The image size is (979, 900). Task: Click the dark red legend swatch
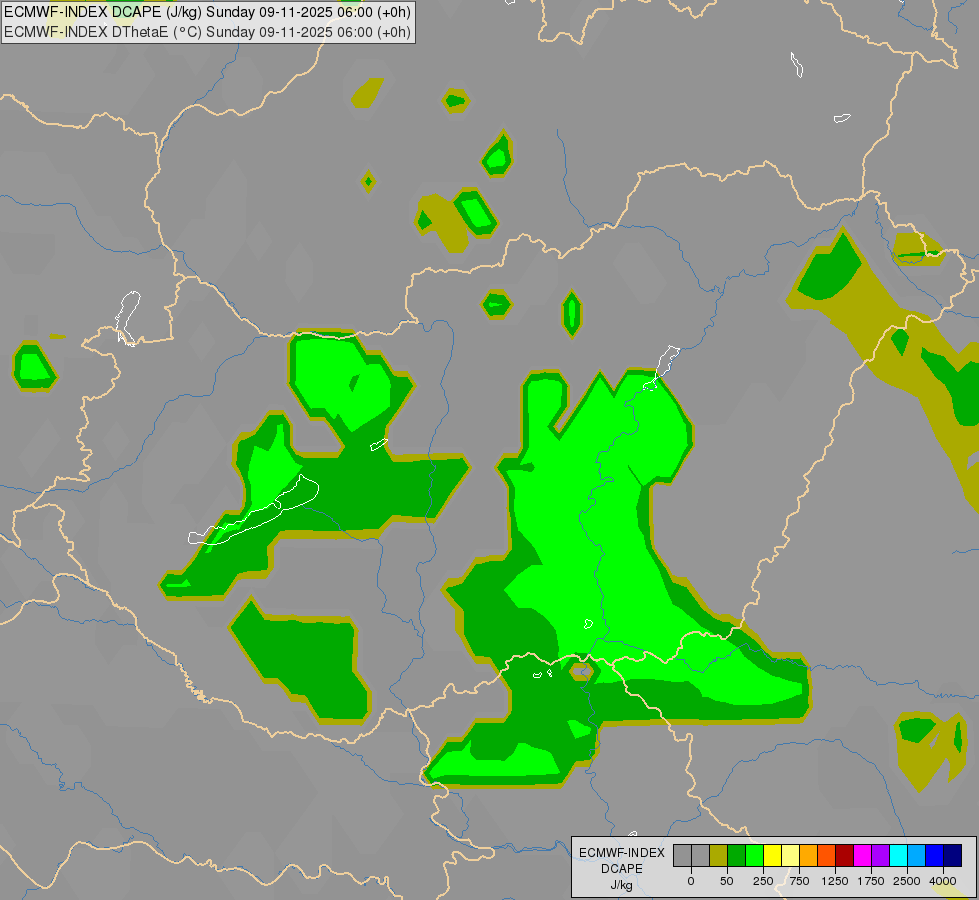click(x=845, y=856)
